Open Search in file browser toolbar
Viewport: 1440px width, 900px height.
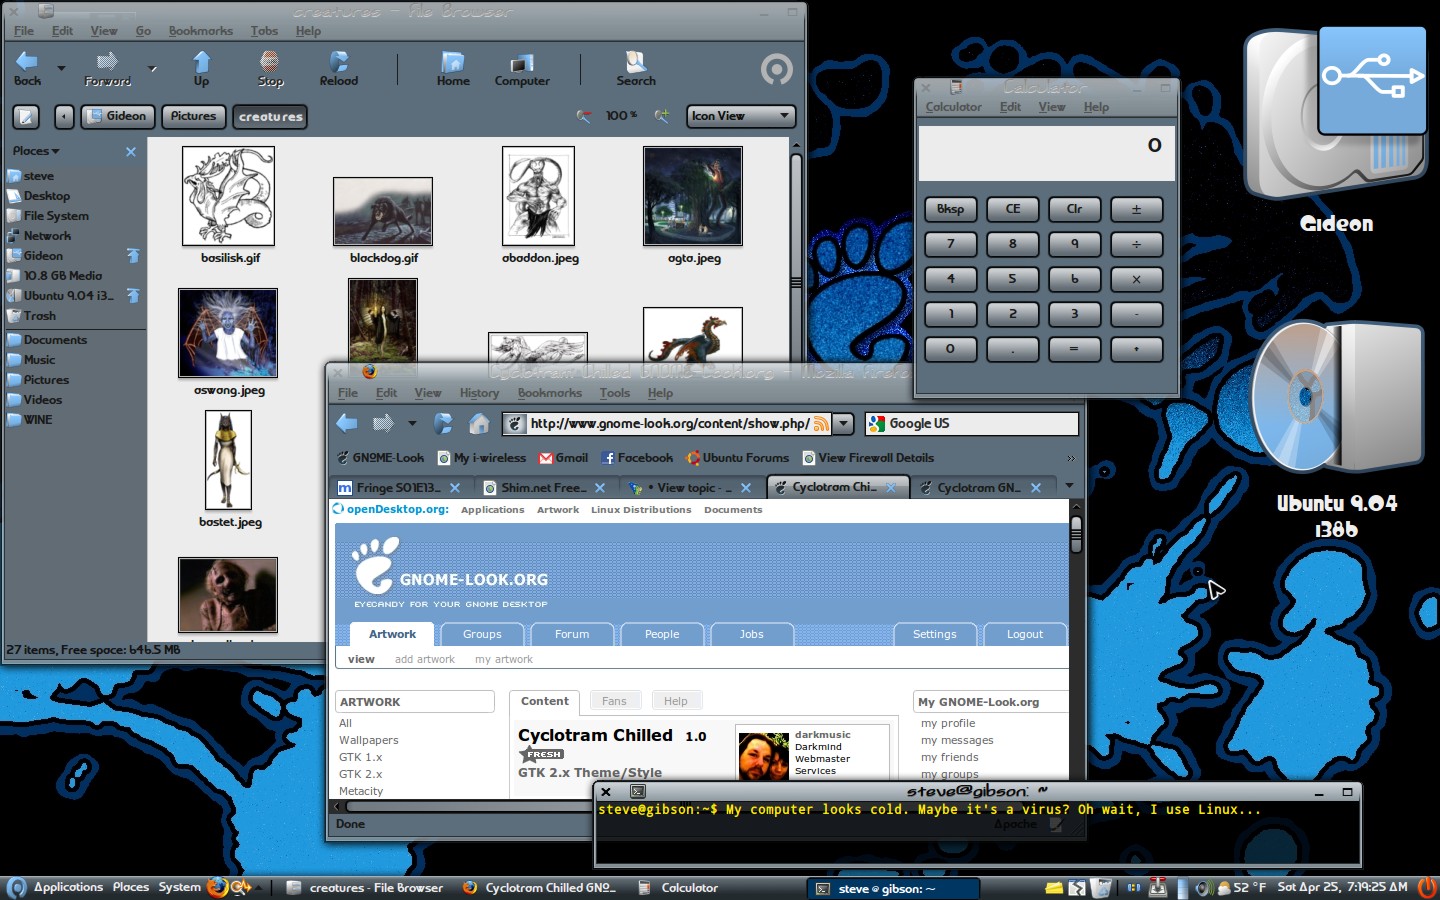(636, 68)
